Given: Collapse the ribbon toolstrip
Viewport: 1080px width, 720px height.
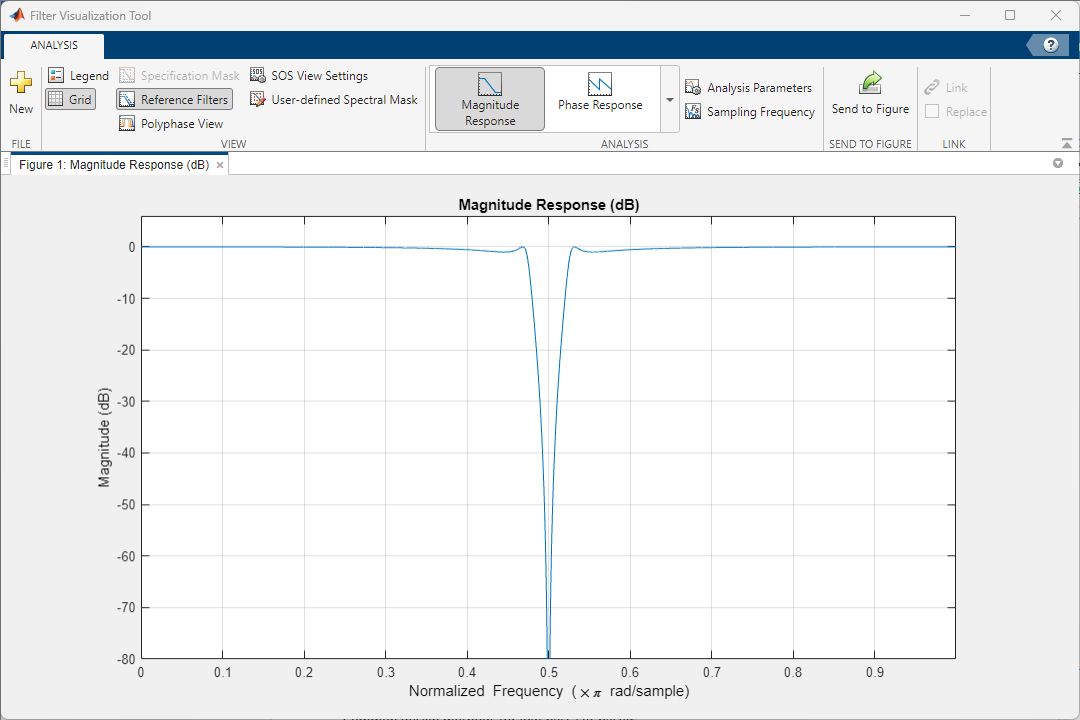Looking at the screenshot, I should pos(1066,143).
